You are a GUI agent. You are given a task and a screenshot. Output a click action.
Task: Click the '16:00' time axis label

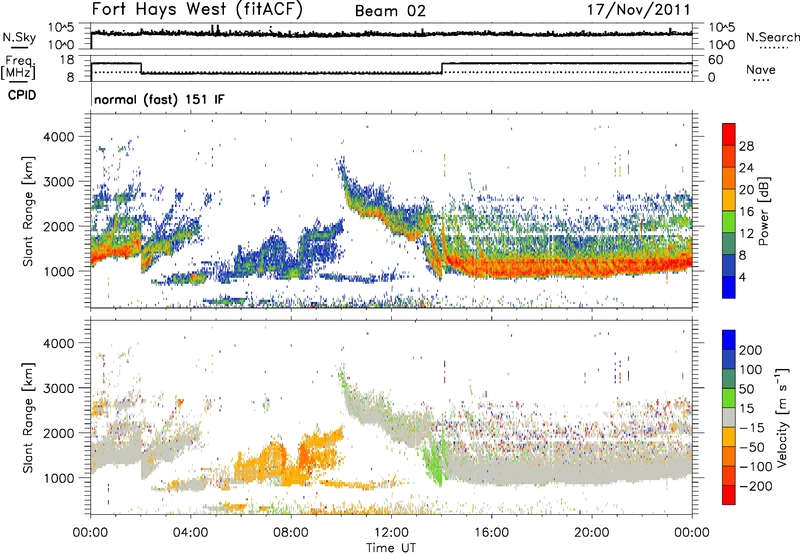click(x=491, y=533)
